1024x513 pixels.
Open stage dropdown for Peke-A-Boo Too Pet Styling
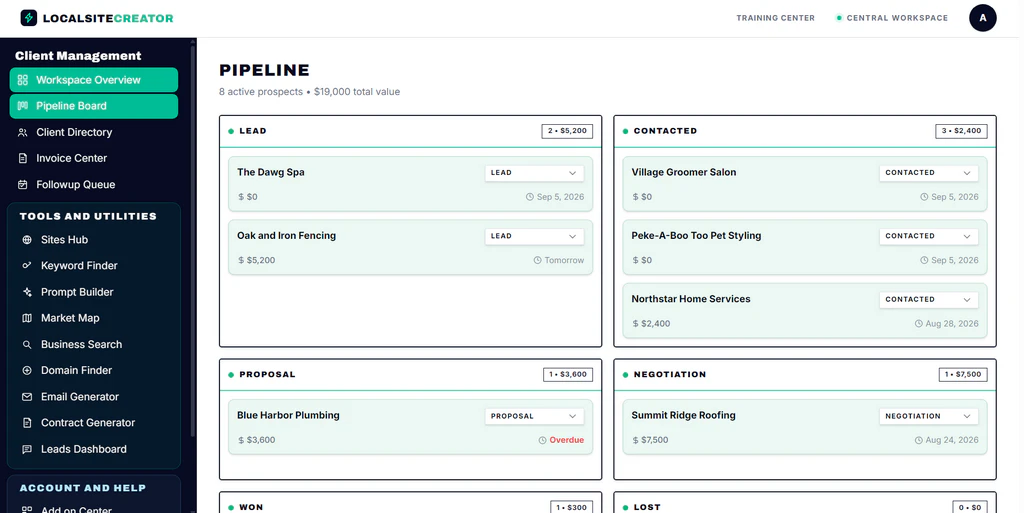click(x=928, y=236)
